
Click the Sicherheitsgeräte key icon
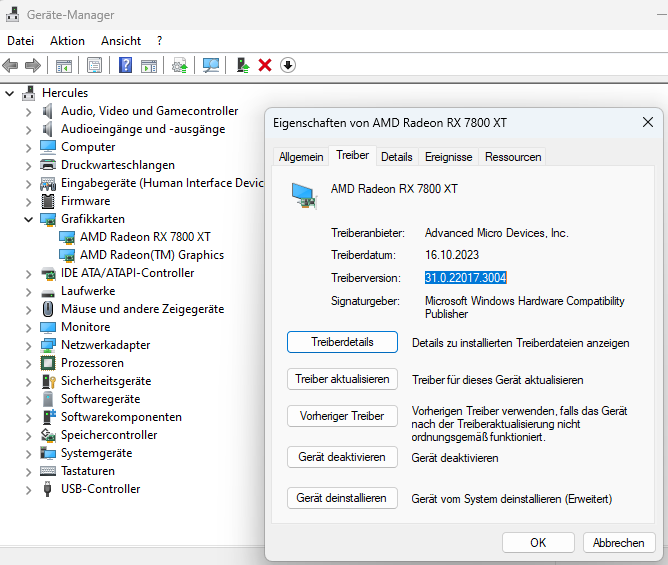(49, 381)
